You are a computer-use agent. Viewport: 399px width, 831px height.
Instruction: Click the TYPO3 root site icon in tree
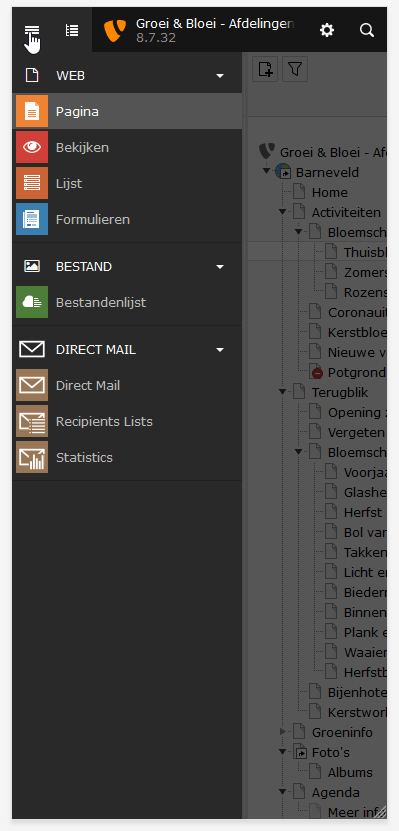tap(267, 152)
